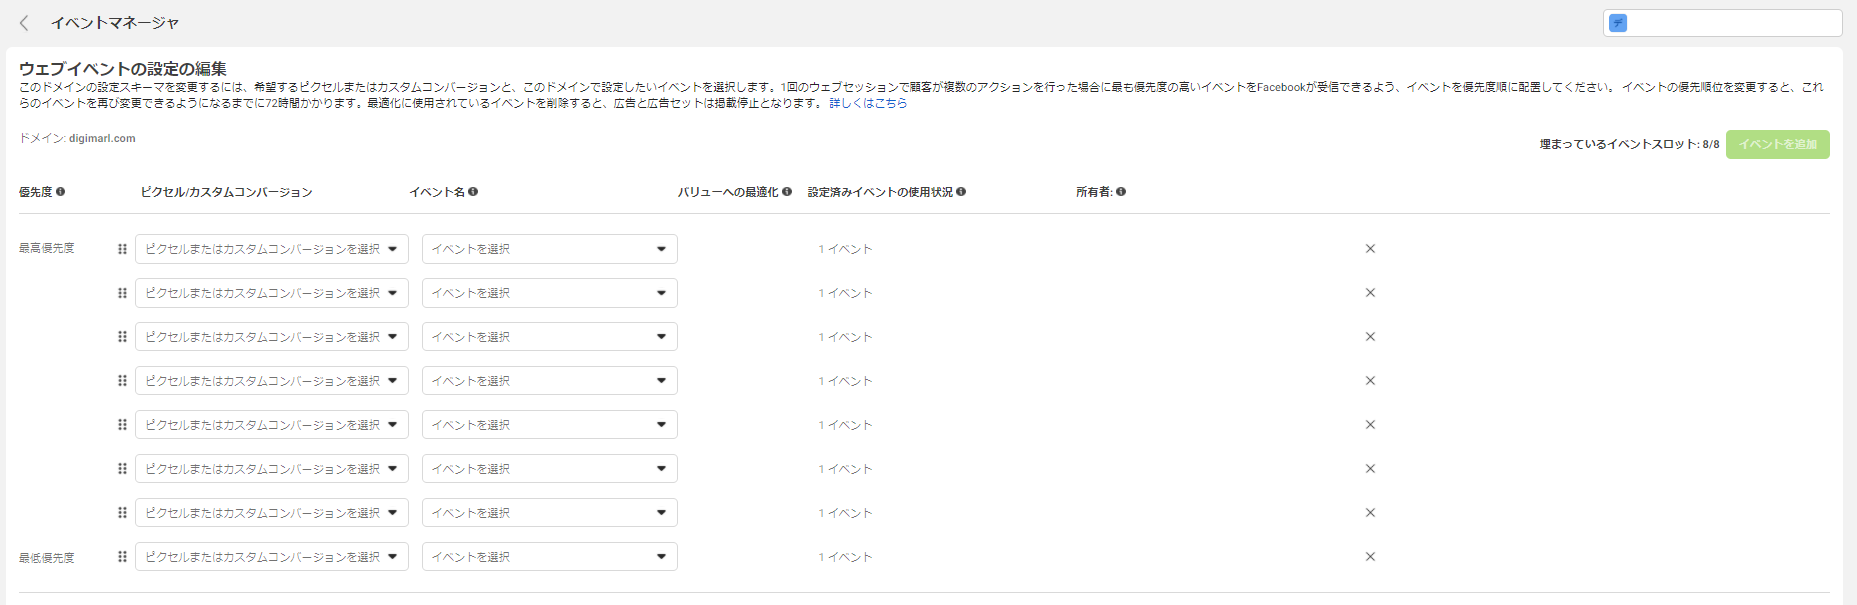Click the drag handle of the second row
This screenshot has width=1857, height=605.
122,293
